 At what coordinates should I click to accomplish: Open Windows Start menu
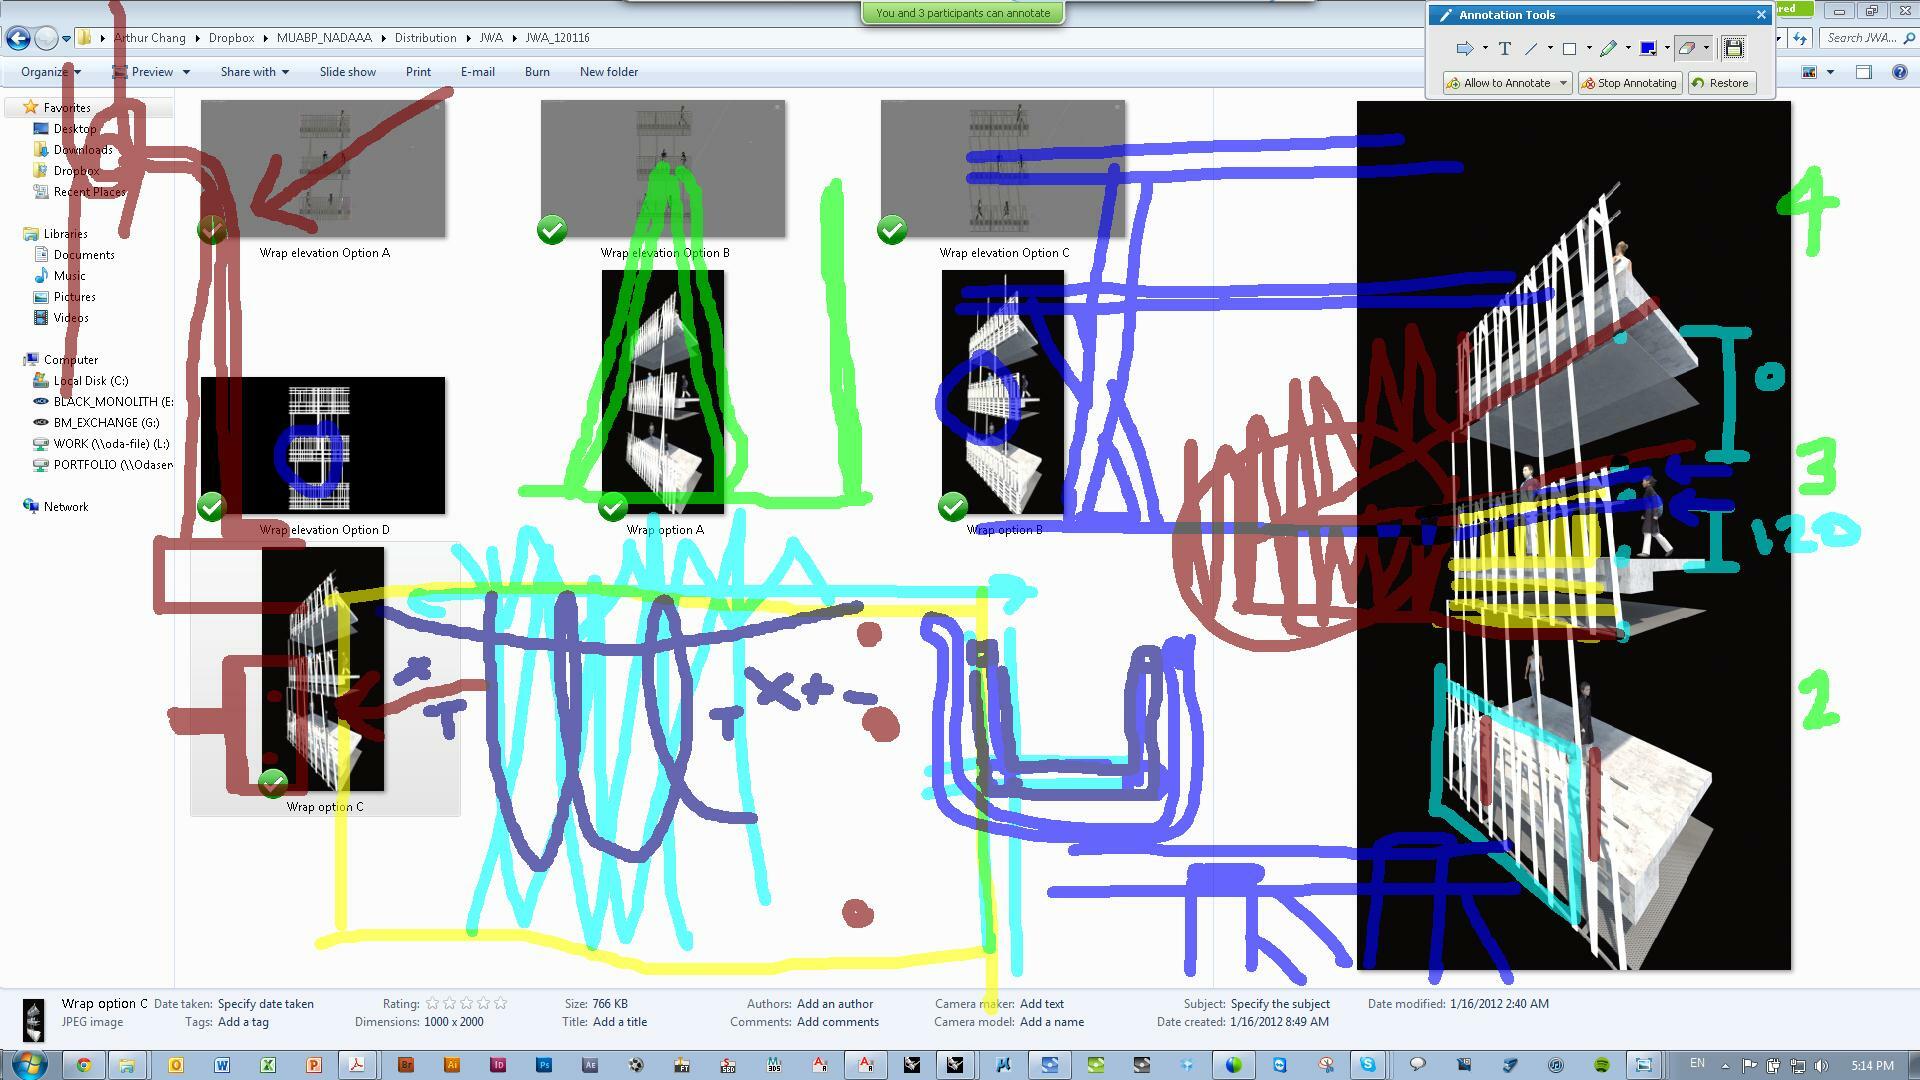[29, 1064]
